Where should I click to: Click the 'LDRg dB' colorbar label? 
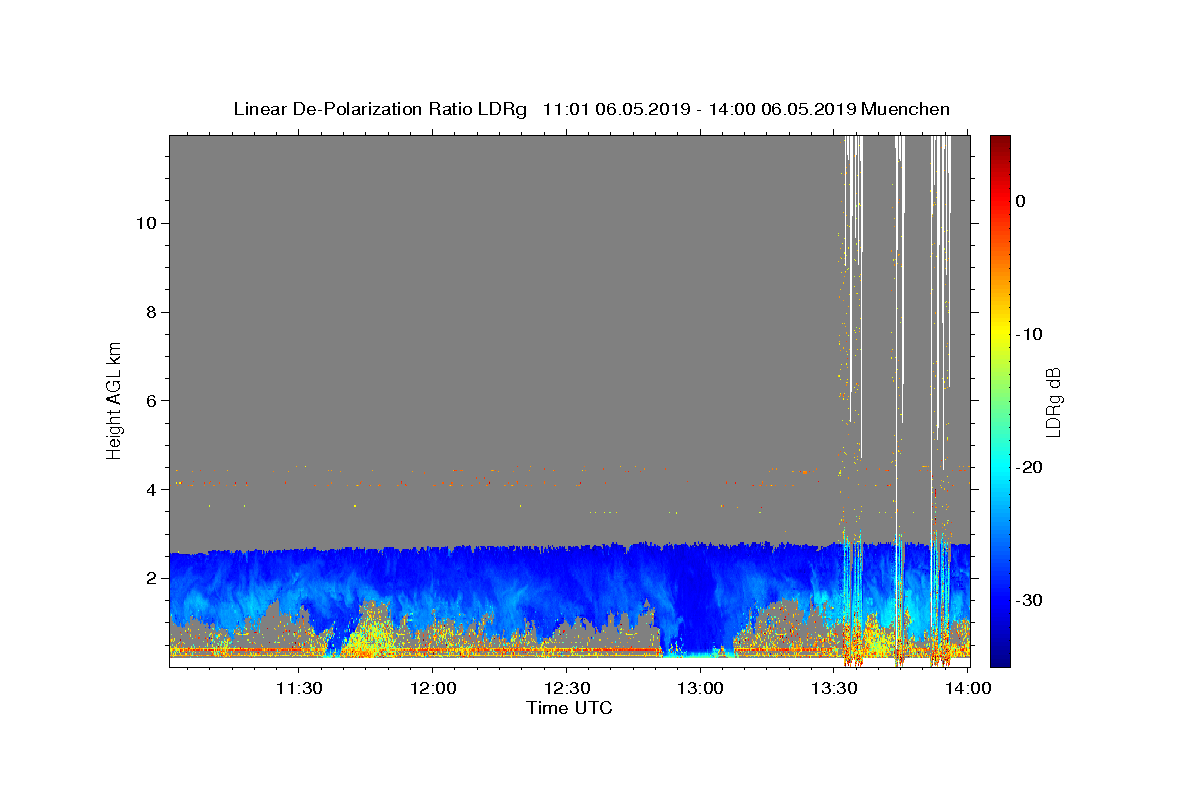click(x=1052, y=402)
